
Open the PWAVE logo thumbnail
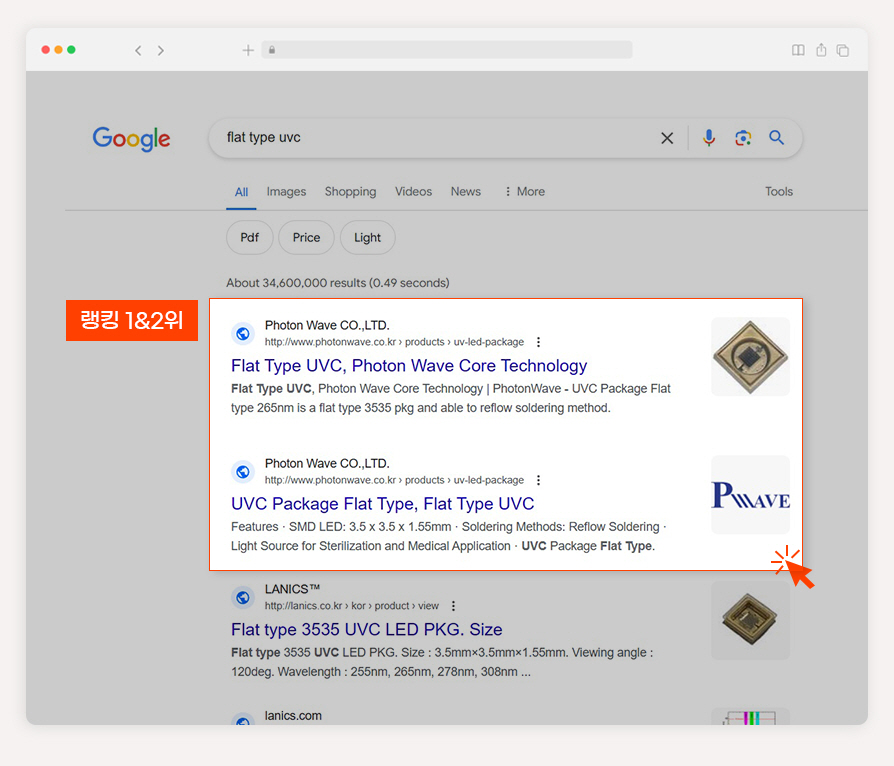750,495
